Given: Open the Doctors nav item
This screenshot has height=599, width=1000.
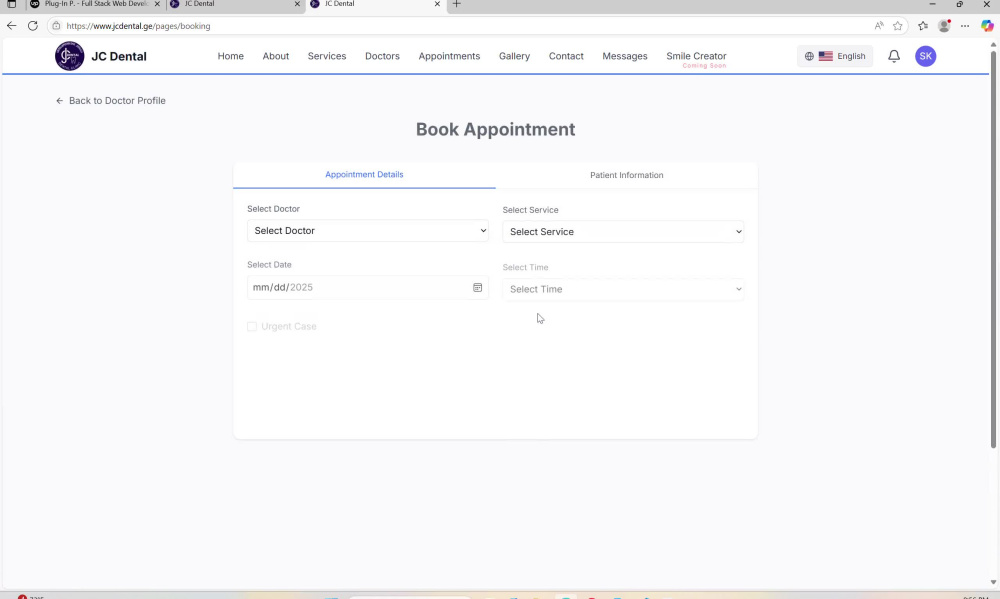Looking at the screenshot, I should (x=382, y=56).
